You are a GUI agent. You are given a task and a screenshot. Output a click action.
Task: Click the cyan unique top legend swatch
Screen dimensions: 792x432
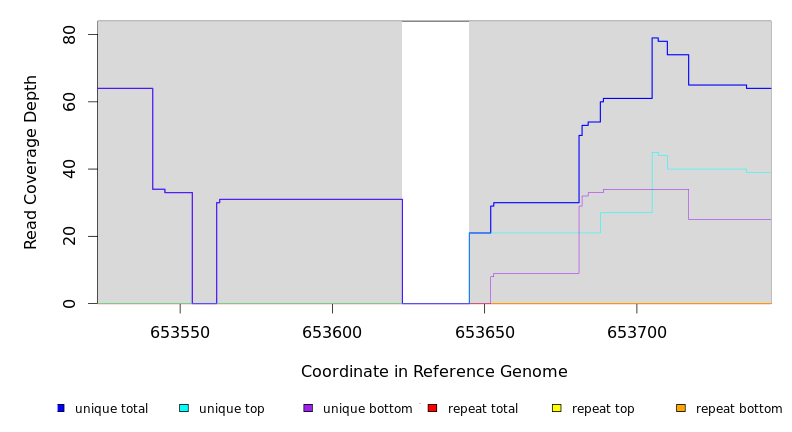coord(184,408)
